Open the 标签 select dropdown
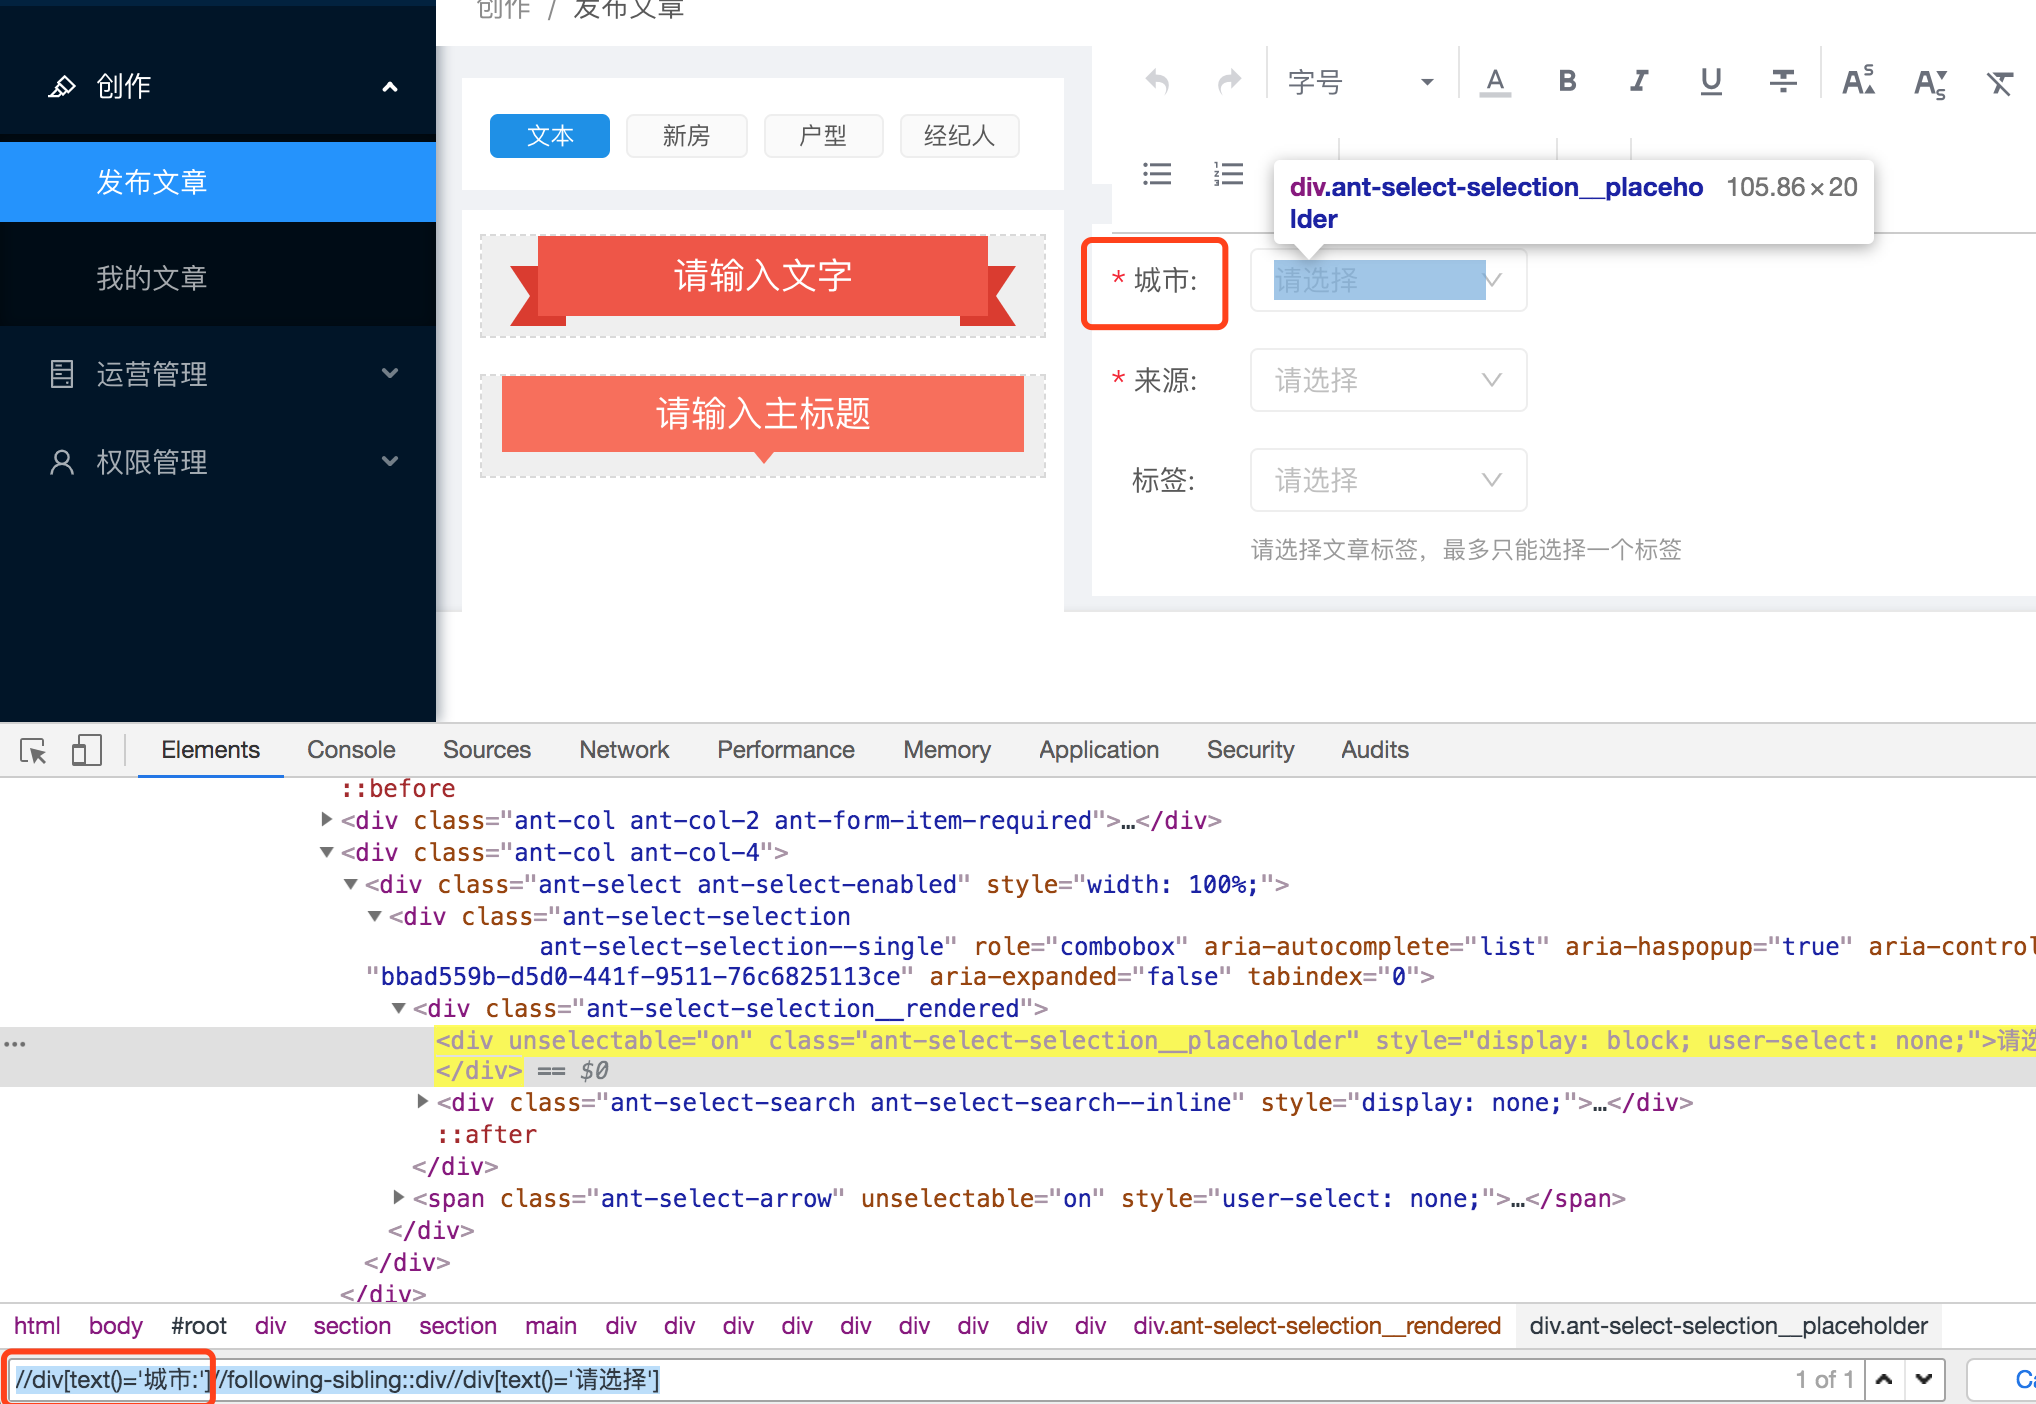This screenshot has height=1404, width=2036. [x=1388, y=480]
